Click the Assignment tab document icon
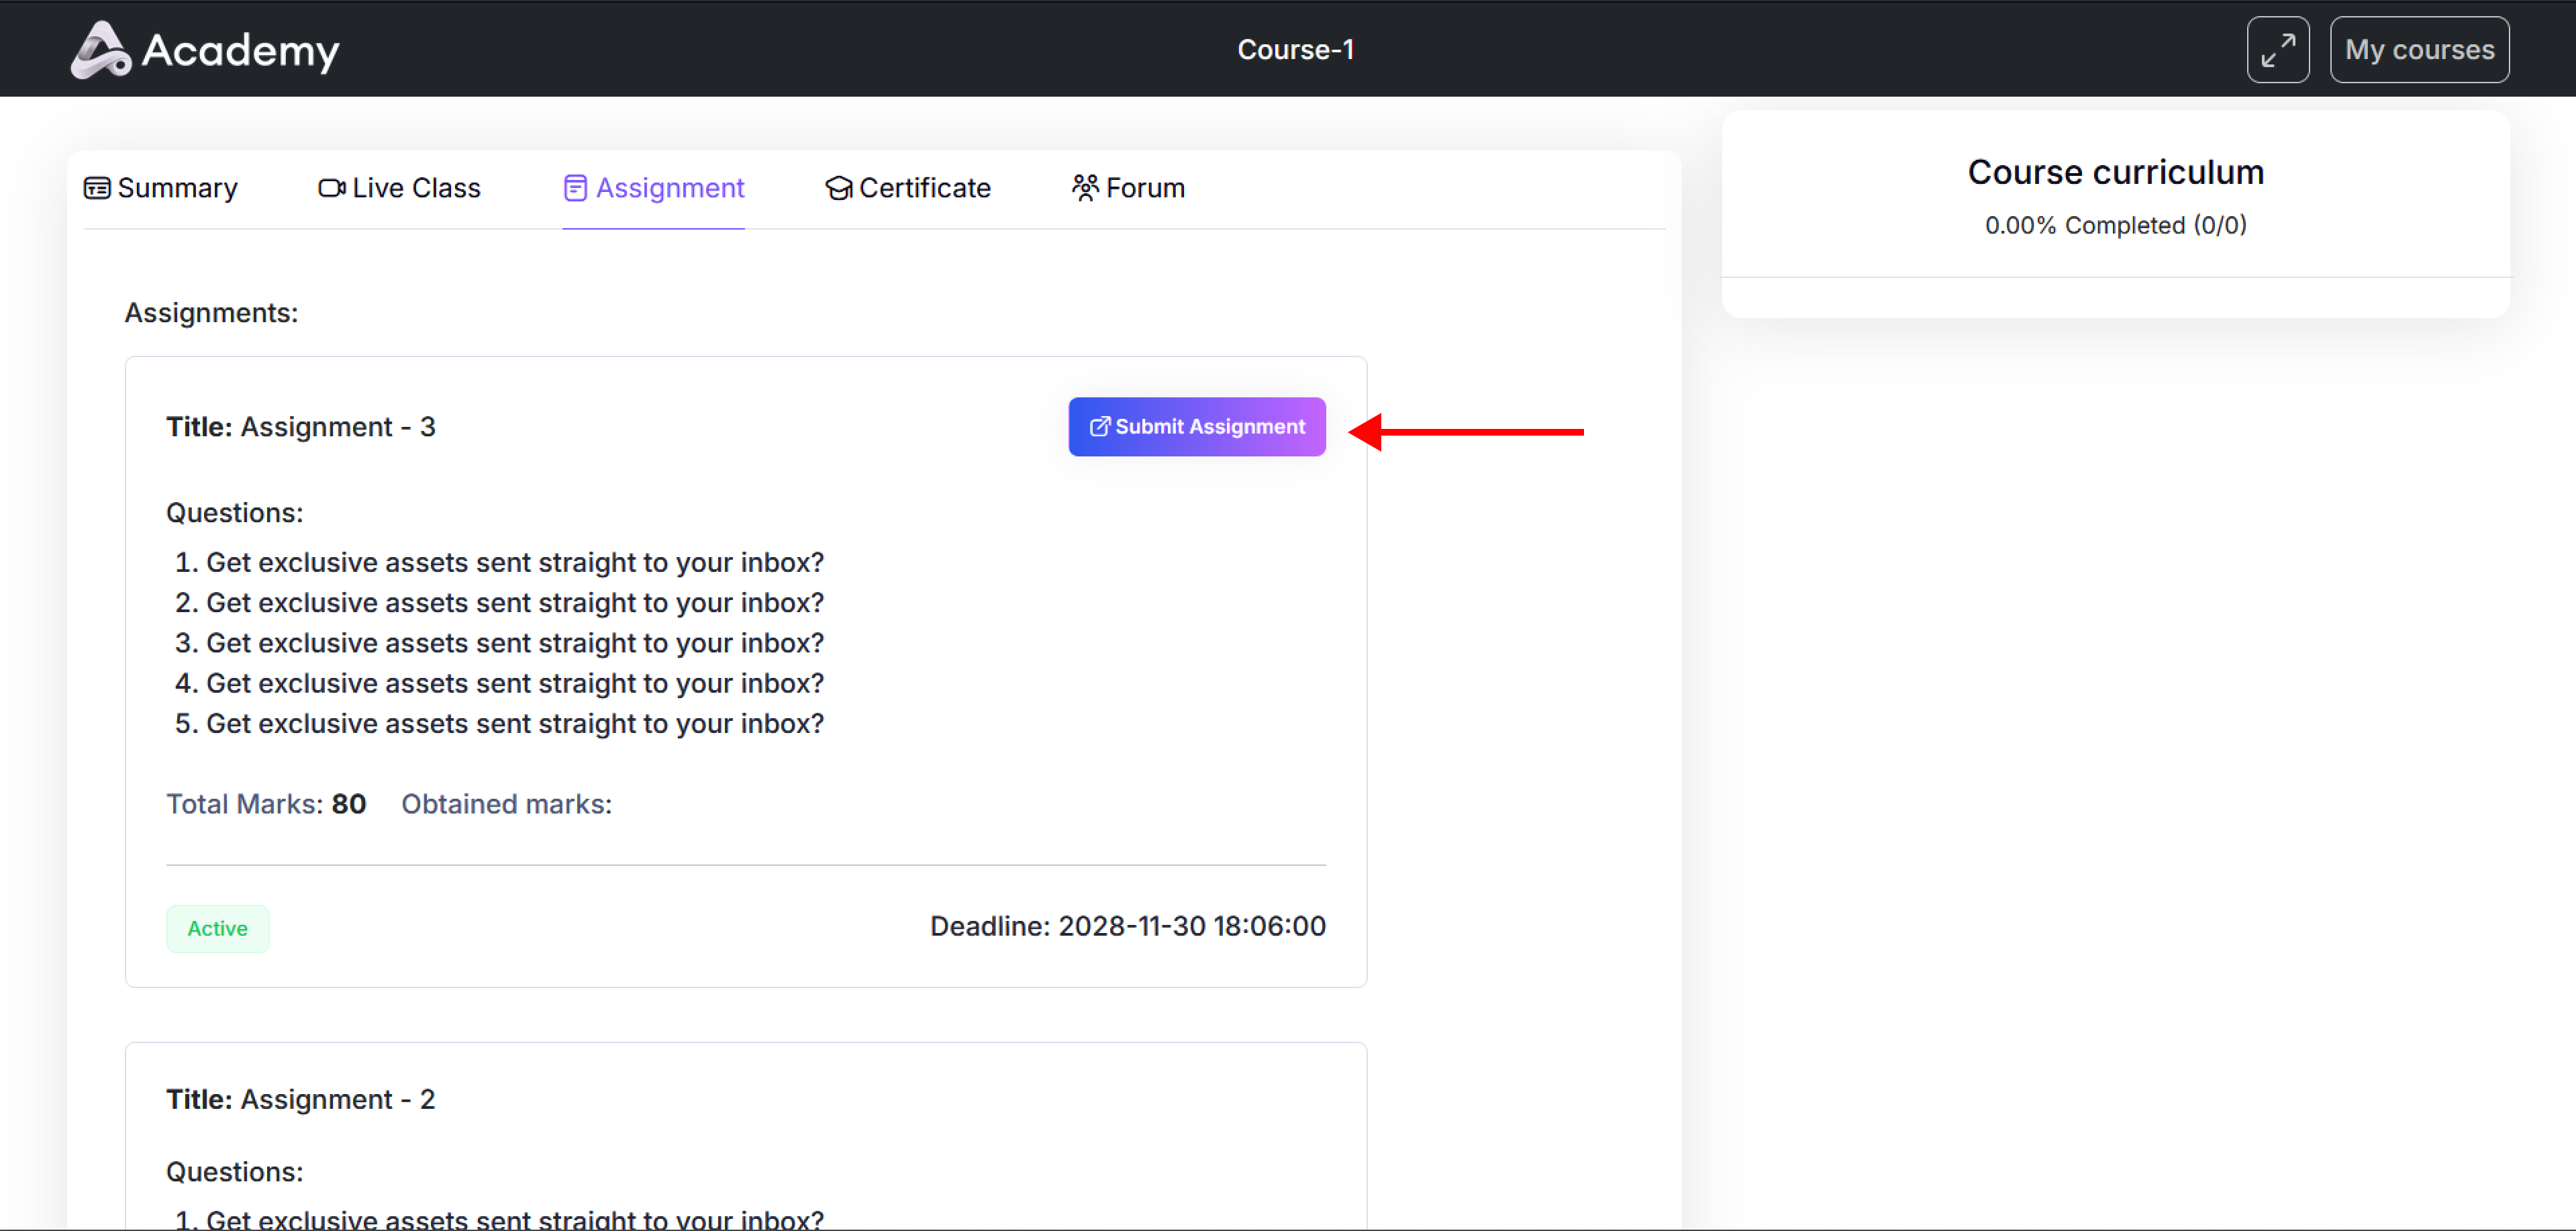The image size is (2576, 1231). (575, 188)
